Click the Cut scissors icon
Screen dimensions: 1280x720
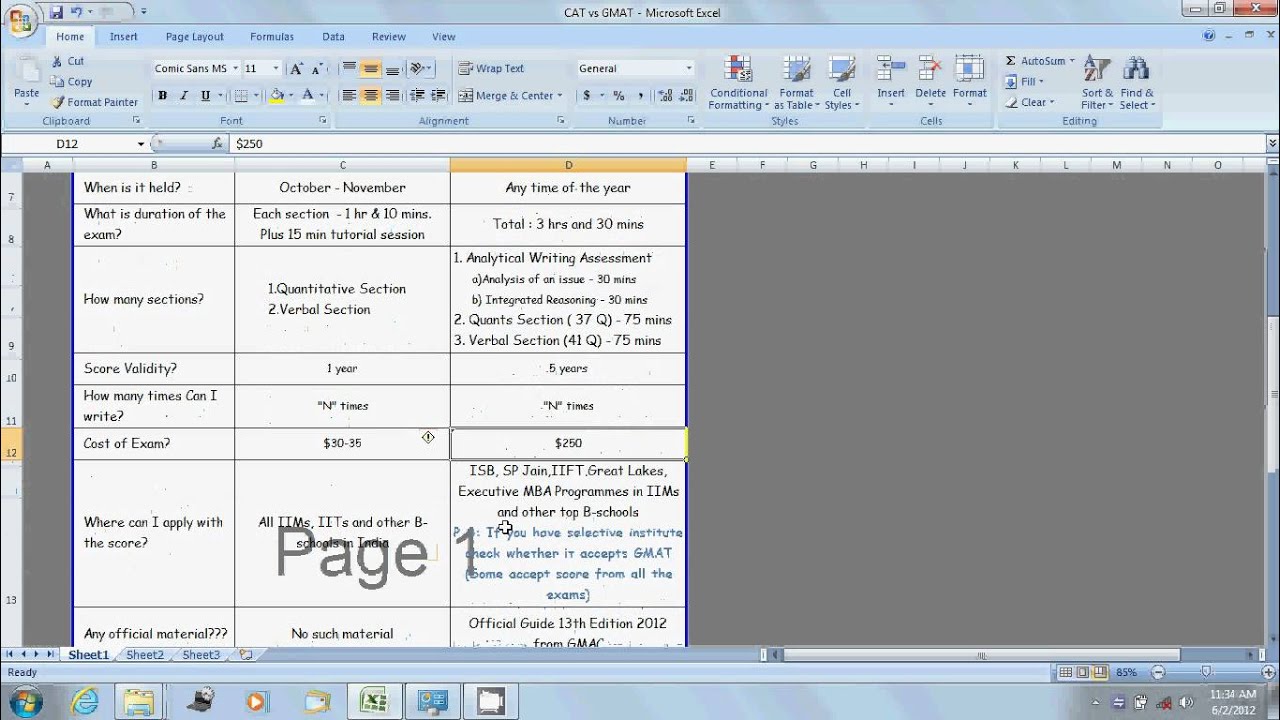58,61
